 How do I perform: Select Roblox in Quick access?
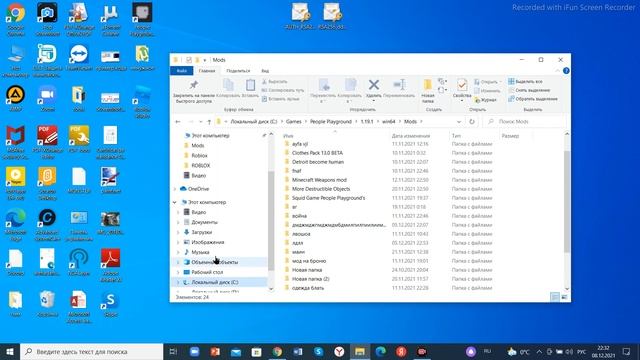(x=199, y=156)
